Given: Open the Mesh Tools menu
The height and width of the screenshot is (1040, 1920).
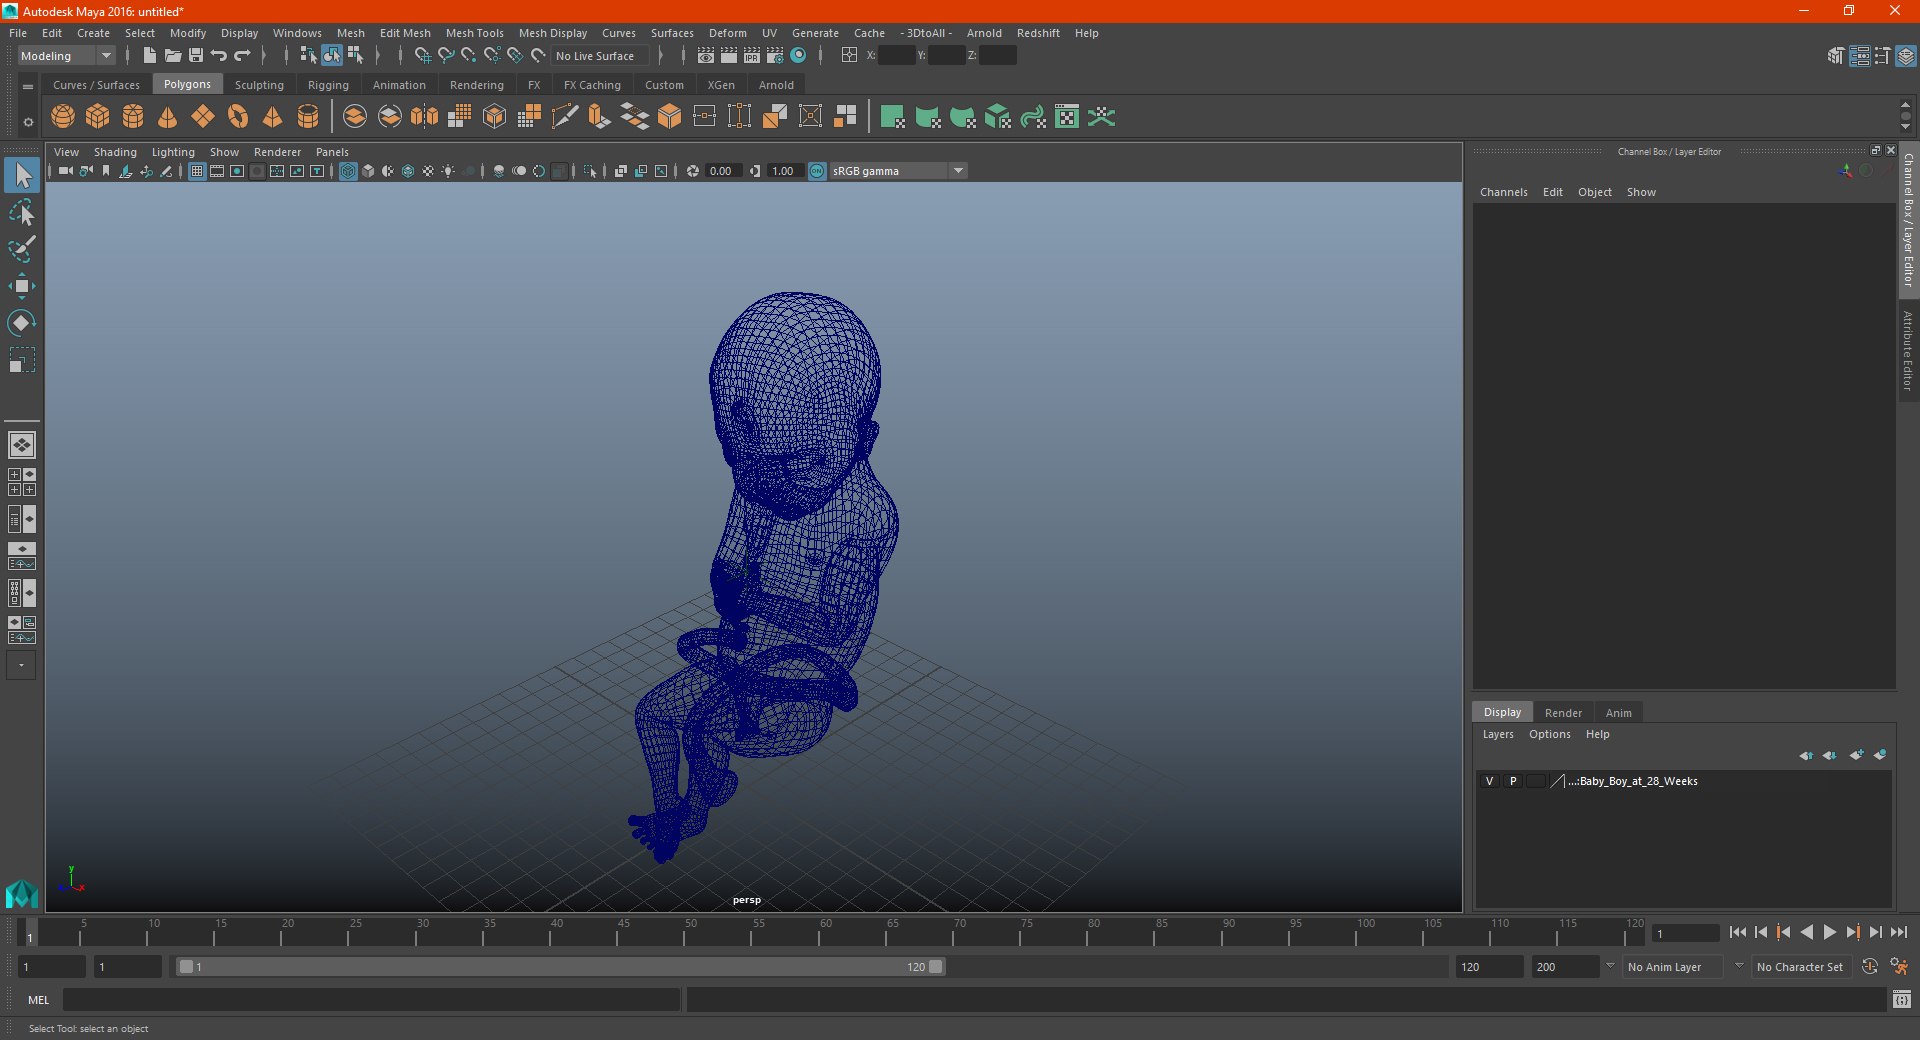Looking at the screenshot, I should click(x=475, y=33).
